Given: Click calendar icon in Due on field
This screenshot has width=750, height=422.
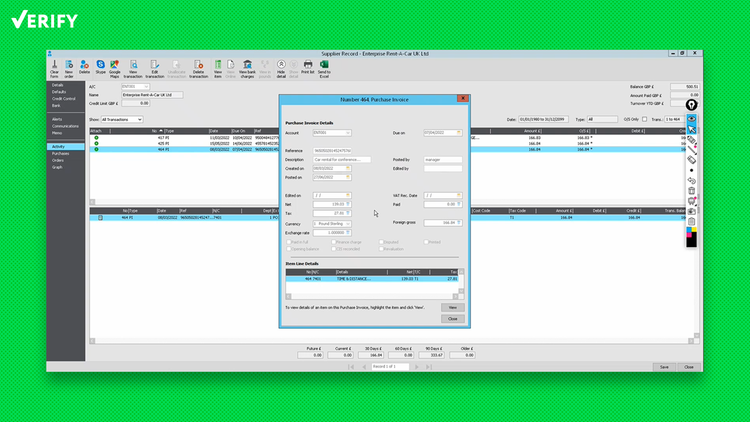Looking at the screenshot, I should 459,133.
